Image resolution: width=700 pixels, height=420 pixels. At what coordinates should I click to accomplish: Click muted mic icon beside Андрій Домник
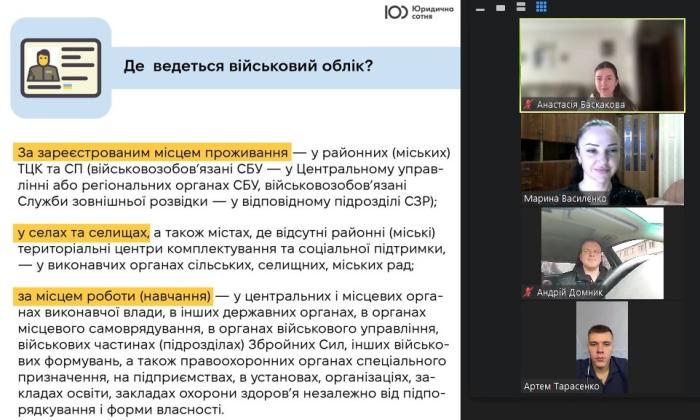[528, 291]
